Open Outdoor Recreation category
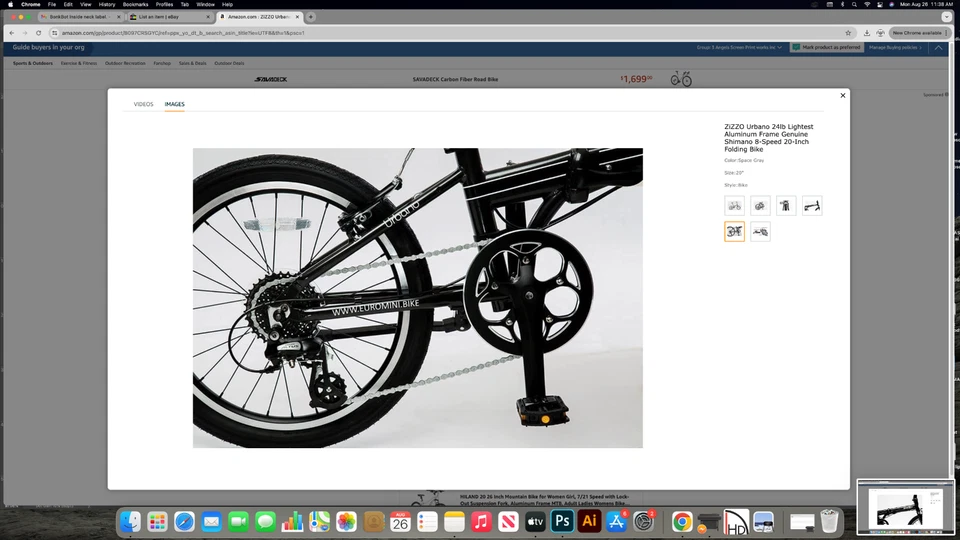This screenshot has height=540, width=960. pyautogui.click(x=125, y=63)
